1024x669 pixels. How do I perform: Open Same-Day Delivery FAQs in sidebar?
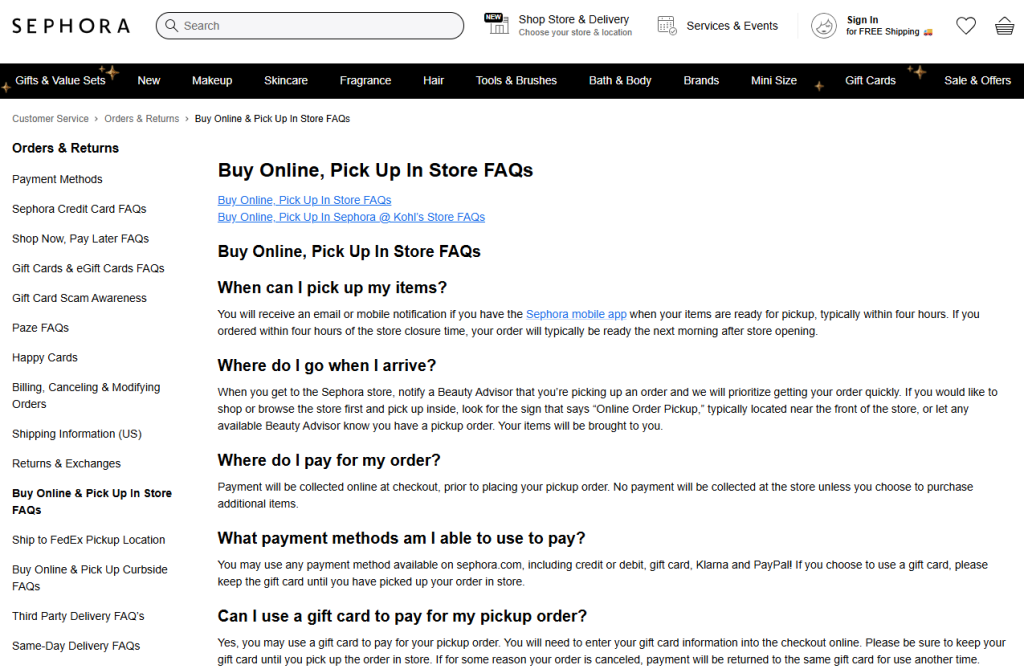(x=75, y=645)
